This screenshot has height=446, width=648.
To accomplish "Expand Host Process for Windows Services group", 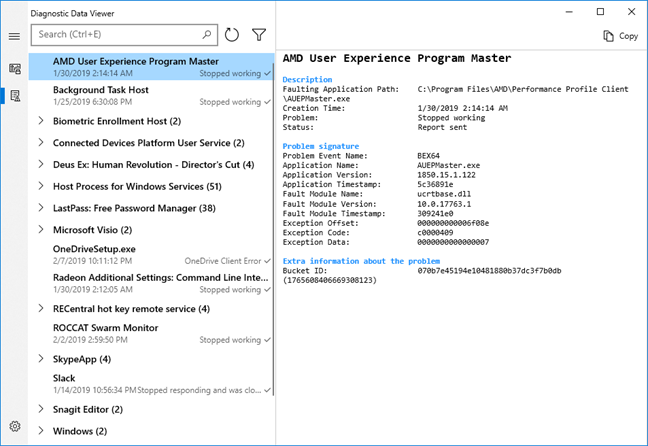I will click(40, 186).
